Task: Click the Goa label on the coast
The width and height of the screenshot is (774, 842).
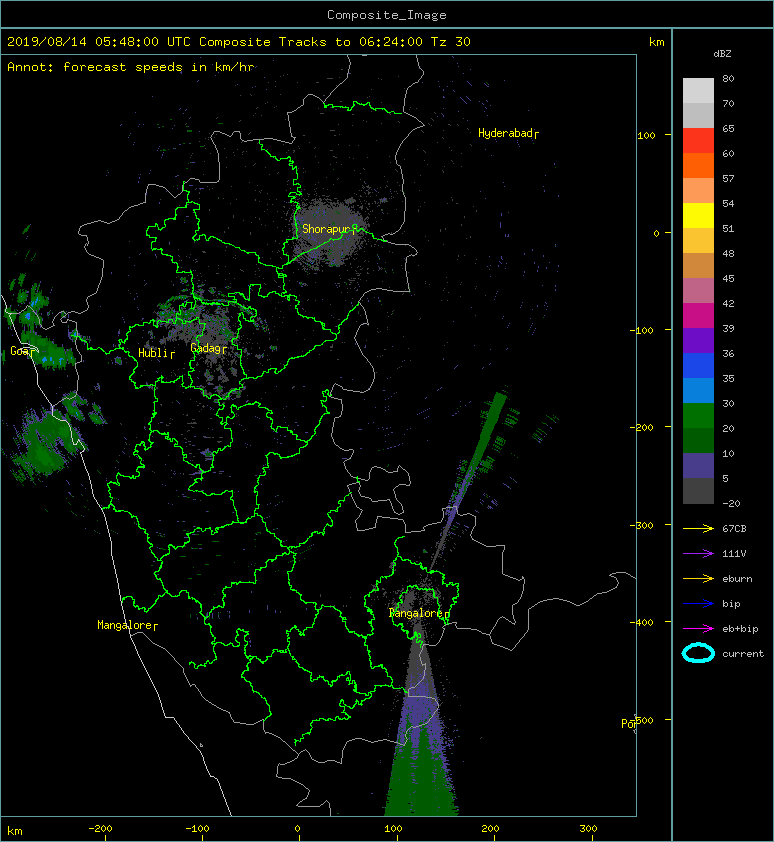Action: pyautogui.click(x=23, y=351)
